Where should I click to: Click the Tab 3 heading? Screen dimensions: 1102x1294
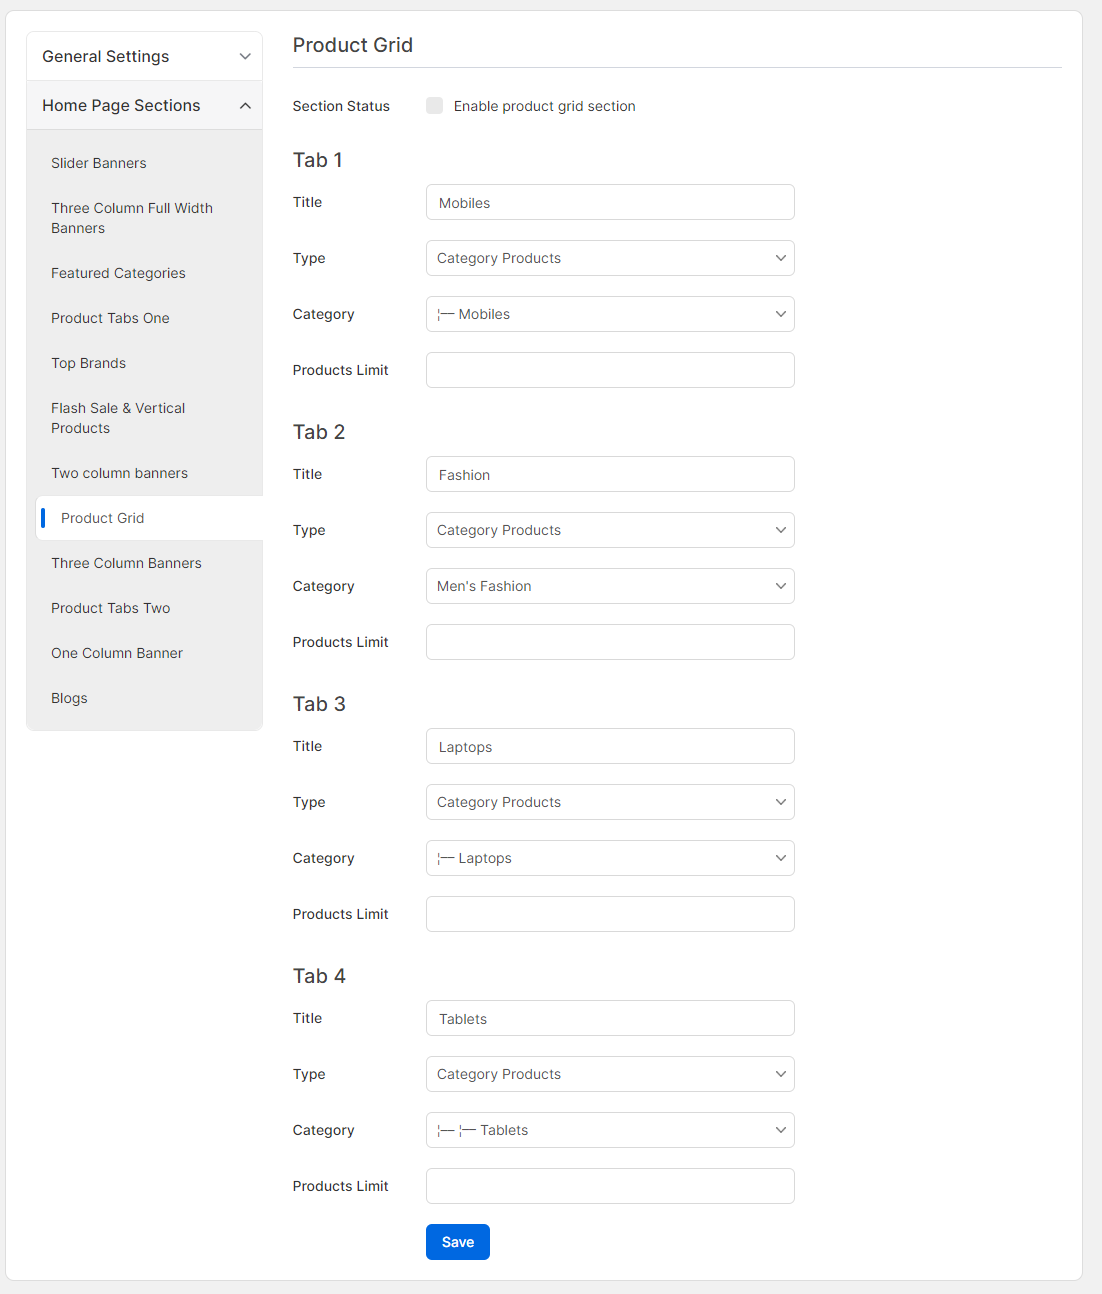tap(318, 704)
